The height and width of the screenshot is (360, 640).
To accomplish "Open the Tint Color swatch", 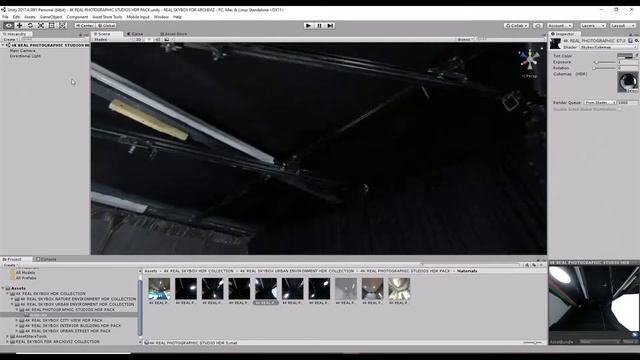I will click(624, 56).
